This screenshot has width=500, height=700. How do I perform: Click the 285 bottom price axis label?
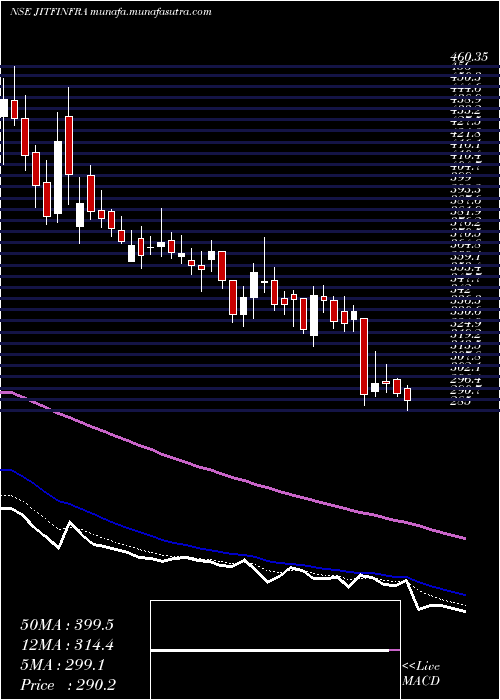[460, 401]
